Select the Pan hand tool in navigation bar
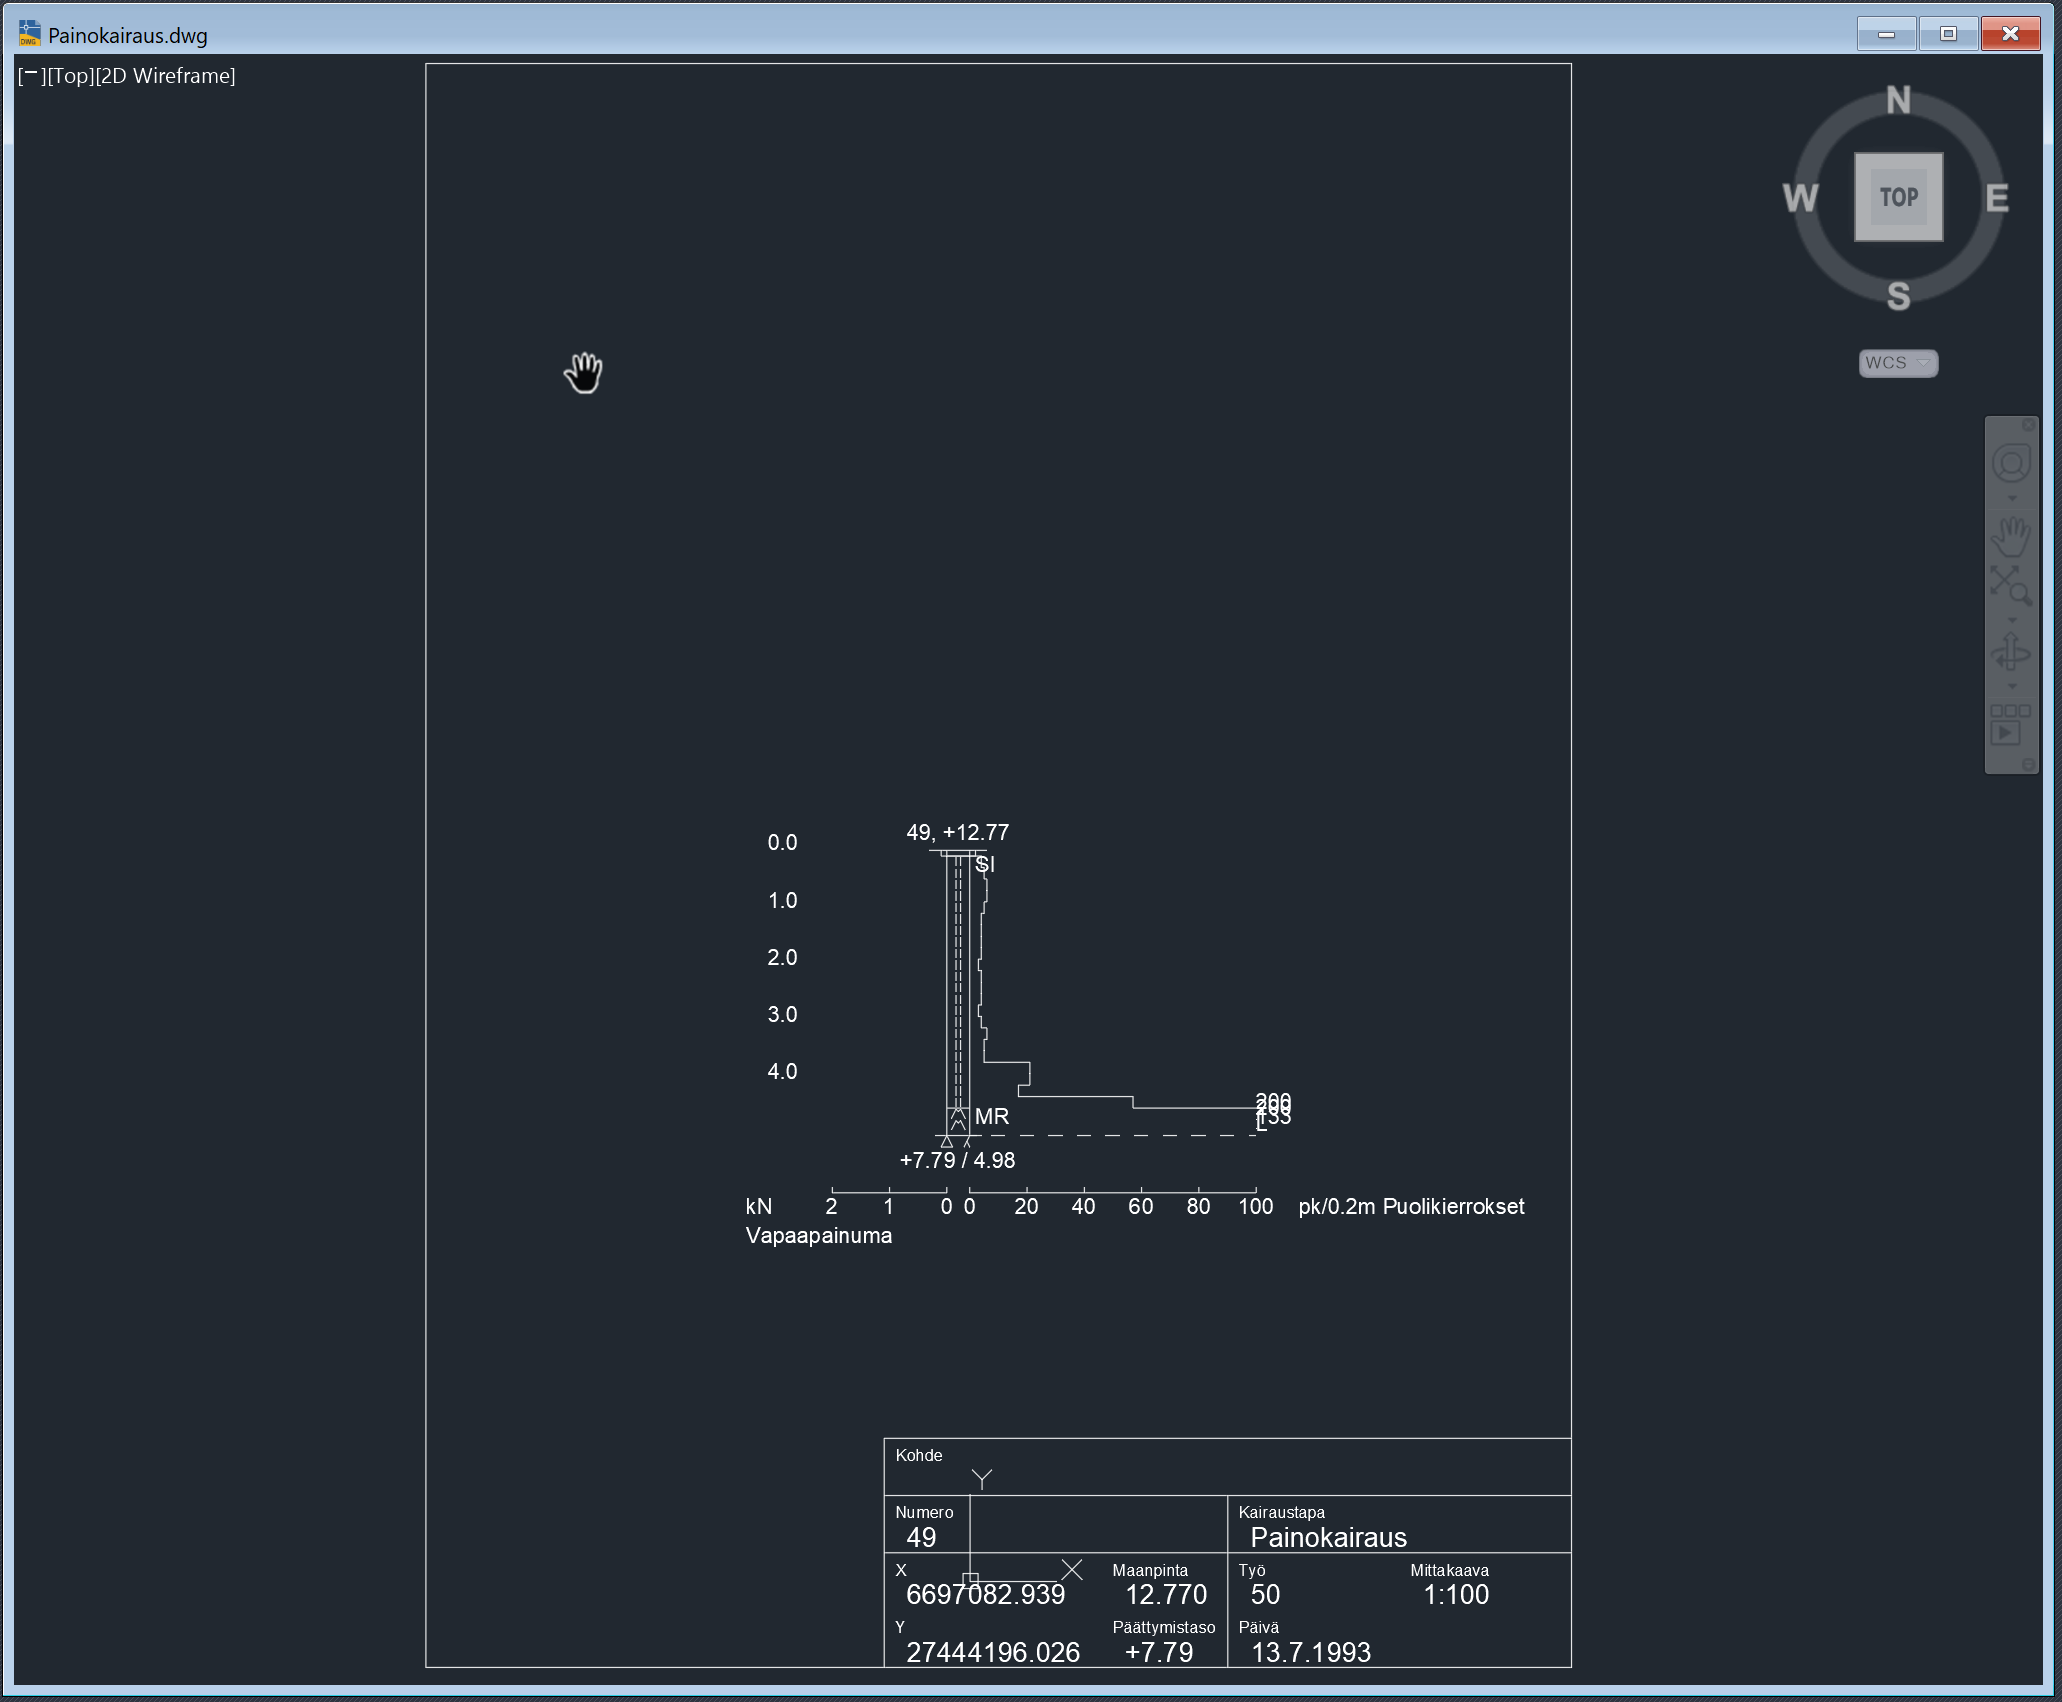 (x=2011, y=537)
